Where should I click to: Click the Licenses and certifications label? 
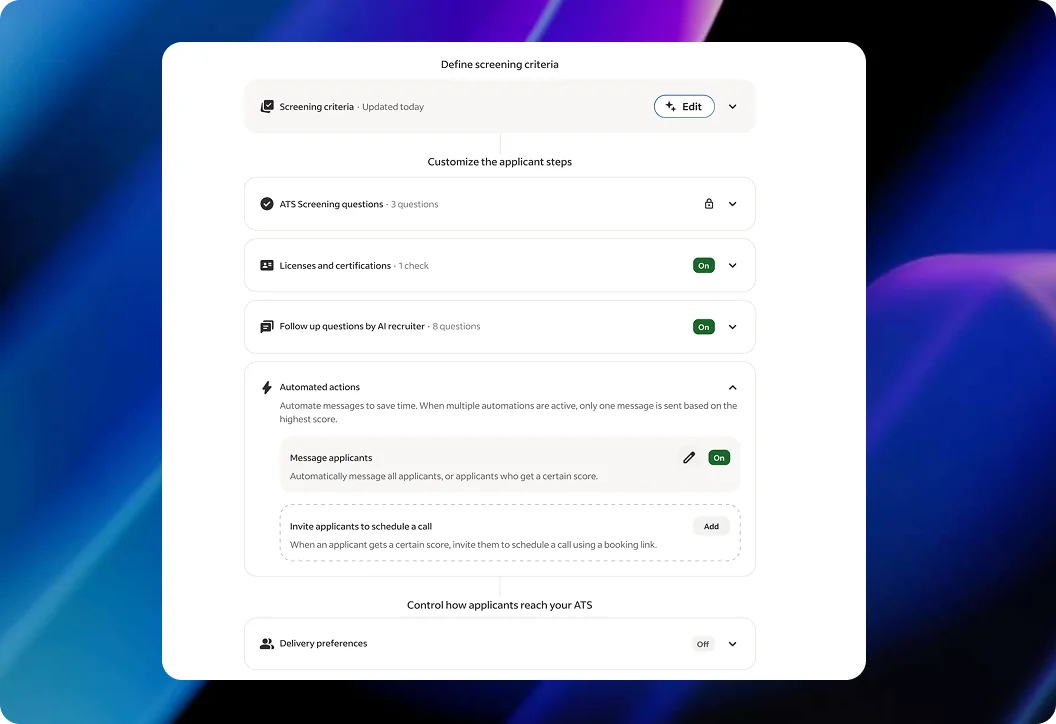coord(335,265)
